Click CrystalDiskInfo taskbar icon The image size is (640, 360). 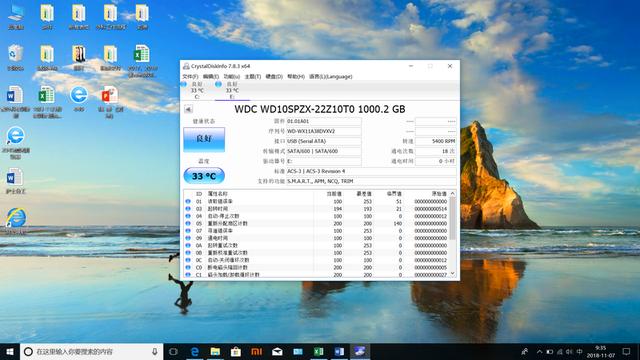(360, 351)
